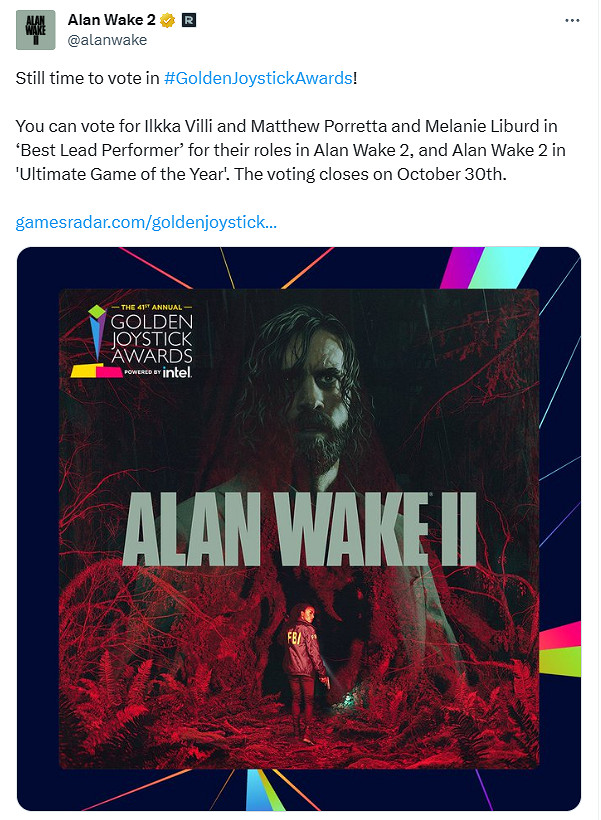Click the flashlight glow near the agent

pyautogui.click(x=346, y=697)
